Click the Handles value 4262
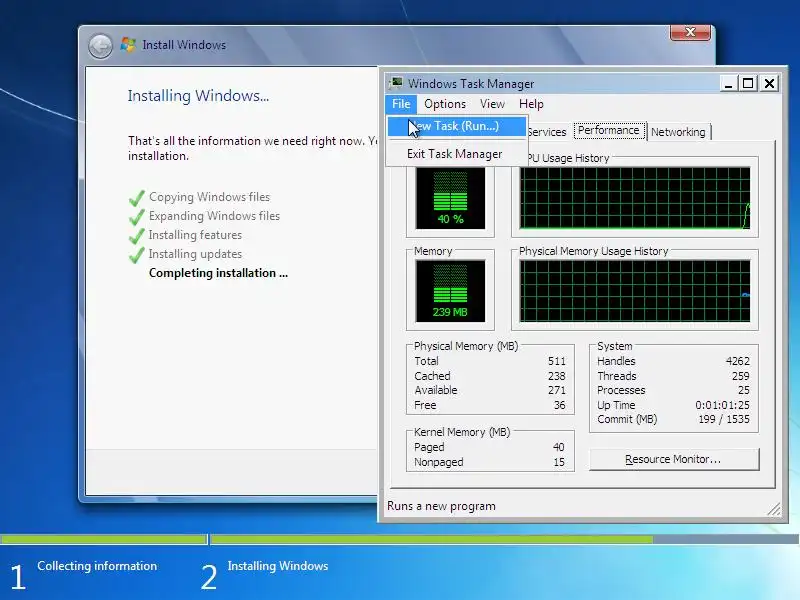This screenshot has width=800, height=600. pos(738,361)
